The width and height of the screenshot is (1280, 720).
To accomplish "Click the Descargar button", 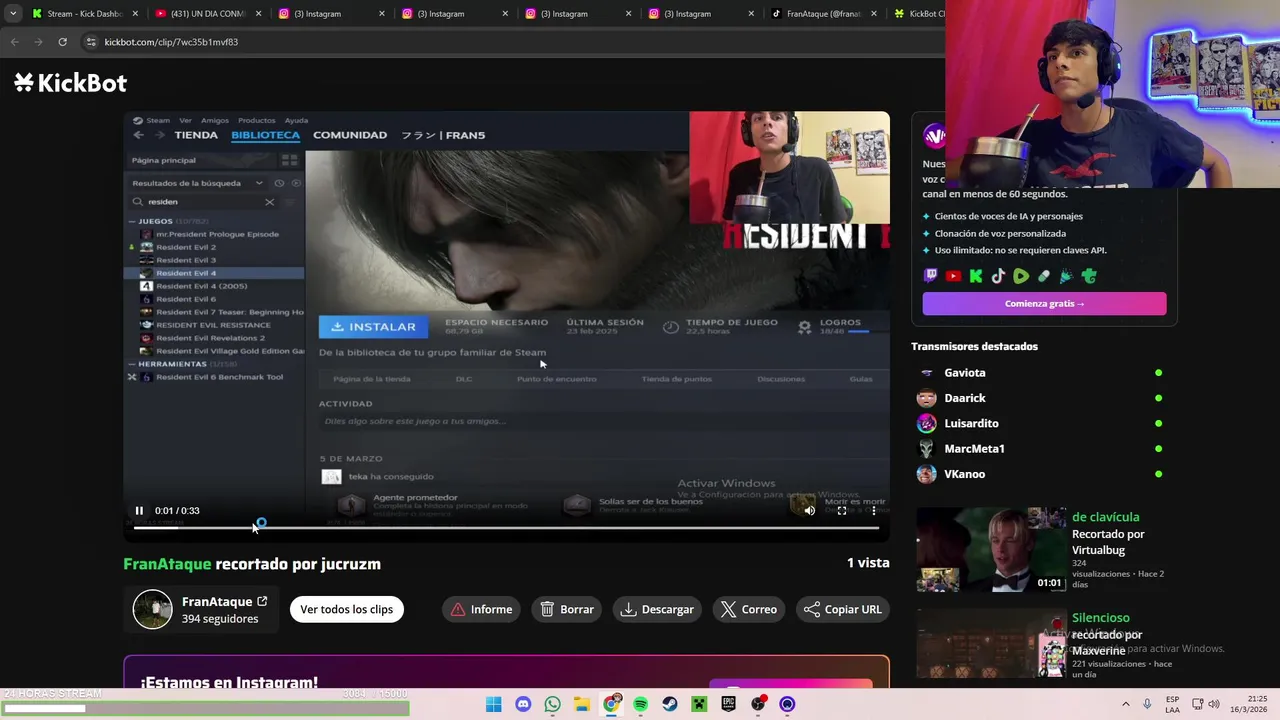I will 657,609.
